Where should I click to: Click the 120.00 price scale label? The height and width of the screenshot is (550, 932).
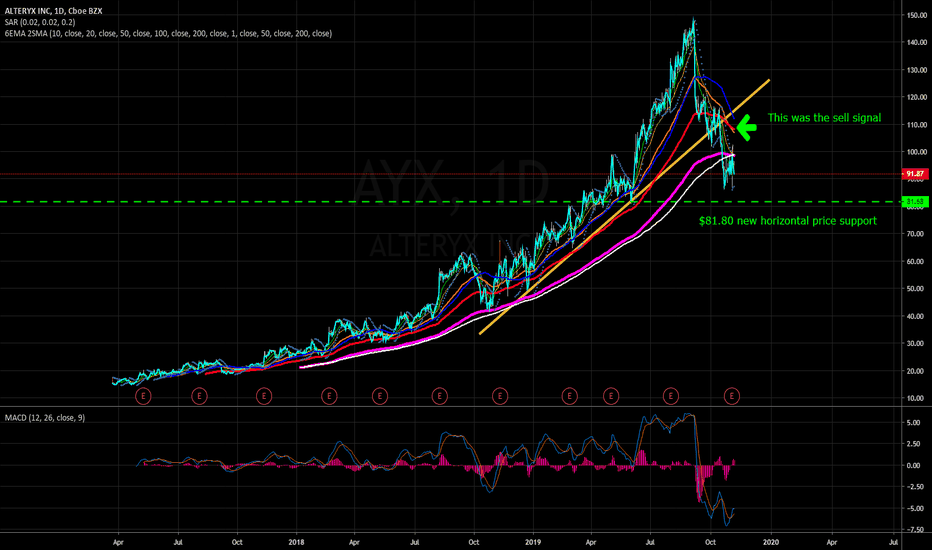click(x=917, y=98)
